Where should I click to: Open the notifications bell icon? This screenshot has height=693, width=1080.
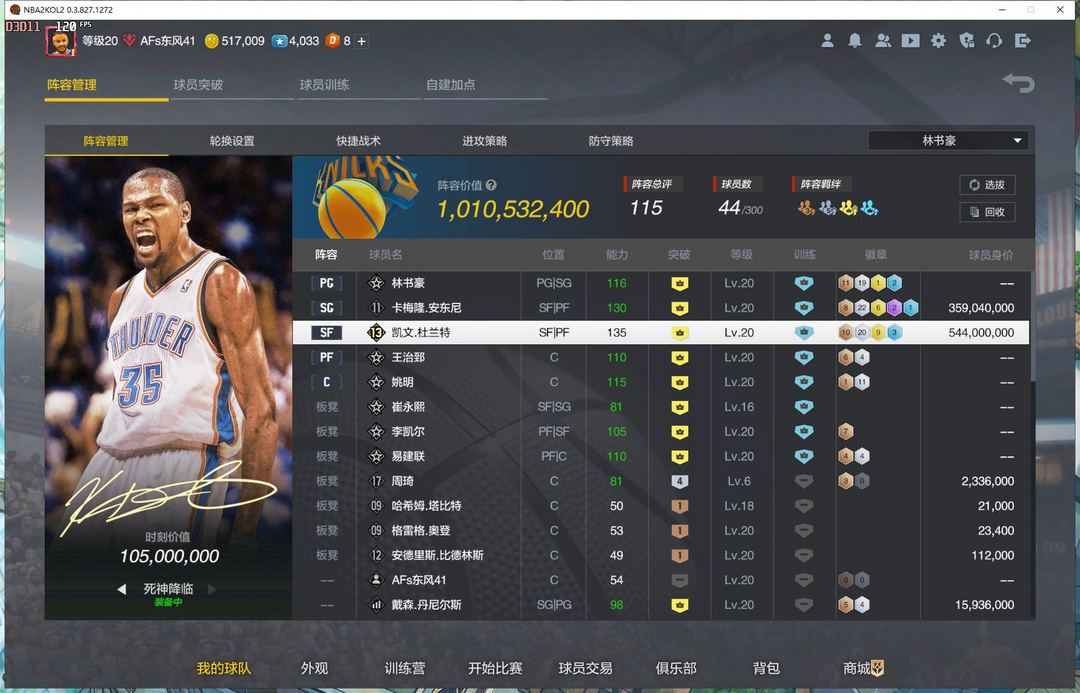tap(855, 41)
